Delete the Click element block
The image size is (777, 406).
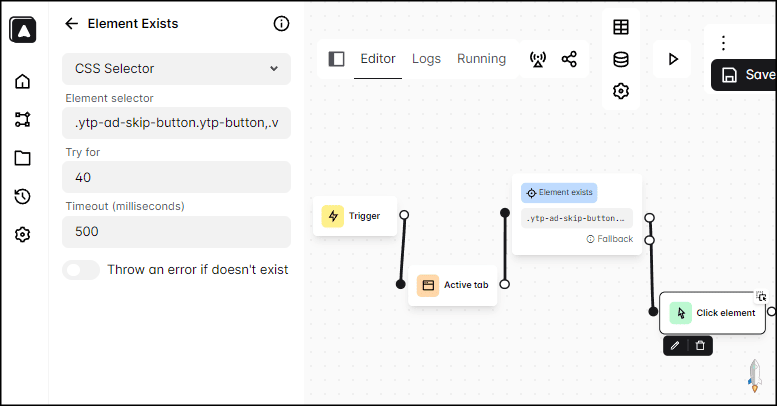700,345
